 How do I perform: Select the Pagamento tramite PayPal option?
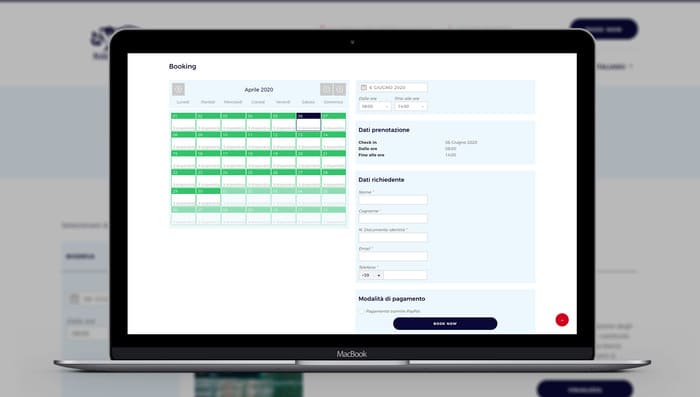pyautogui.click(x=362, y=311)
